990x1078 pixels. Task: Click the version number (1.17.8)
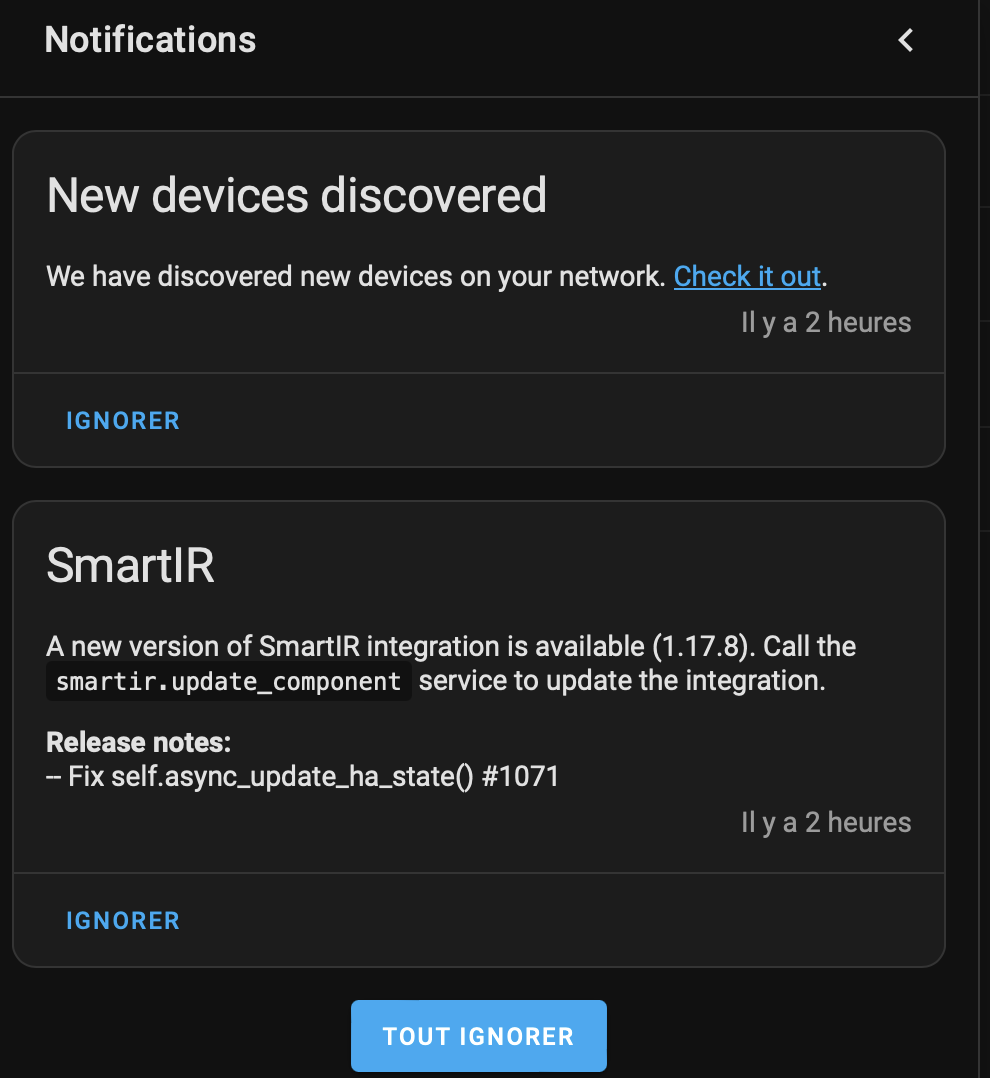700,646
